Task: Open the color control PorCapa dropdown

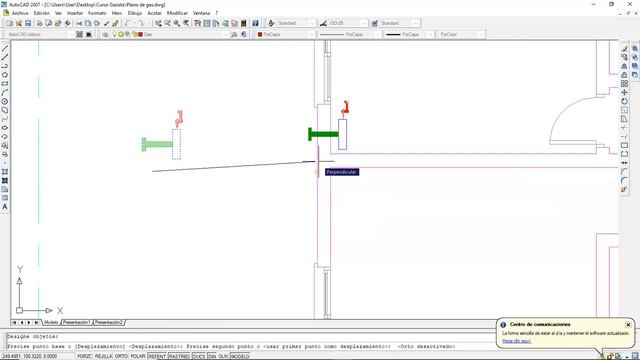Action: pos(286,35)
